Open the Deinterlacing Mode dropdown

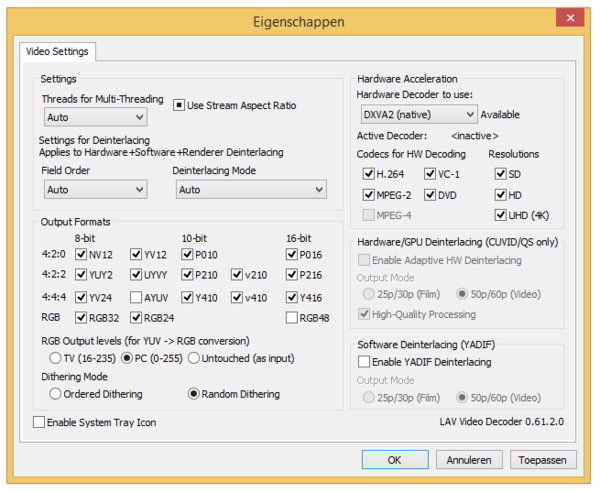249,189
